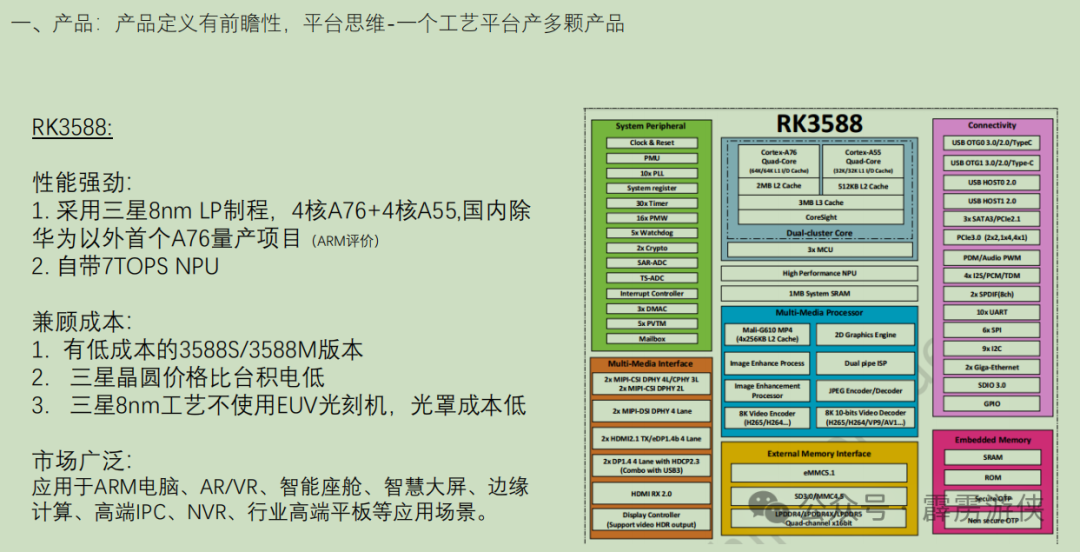The height and width of the screenshot is (552, 1080).
Task: Click the 'USB HOST0 2.0' block
Action: (x=992, y=183)
